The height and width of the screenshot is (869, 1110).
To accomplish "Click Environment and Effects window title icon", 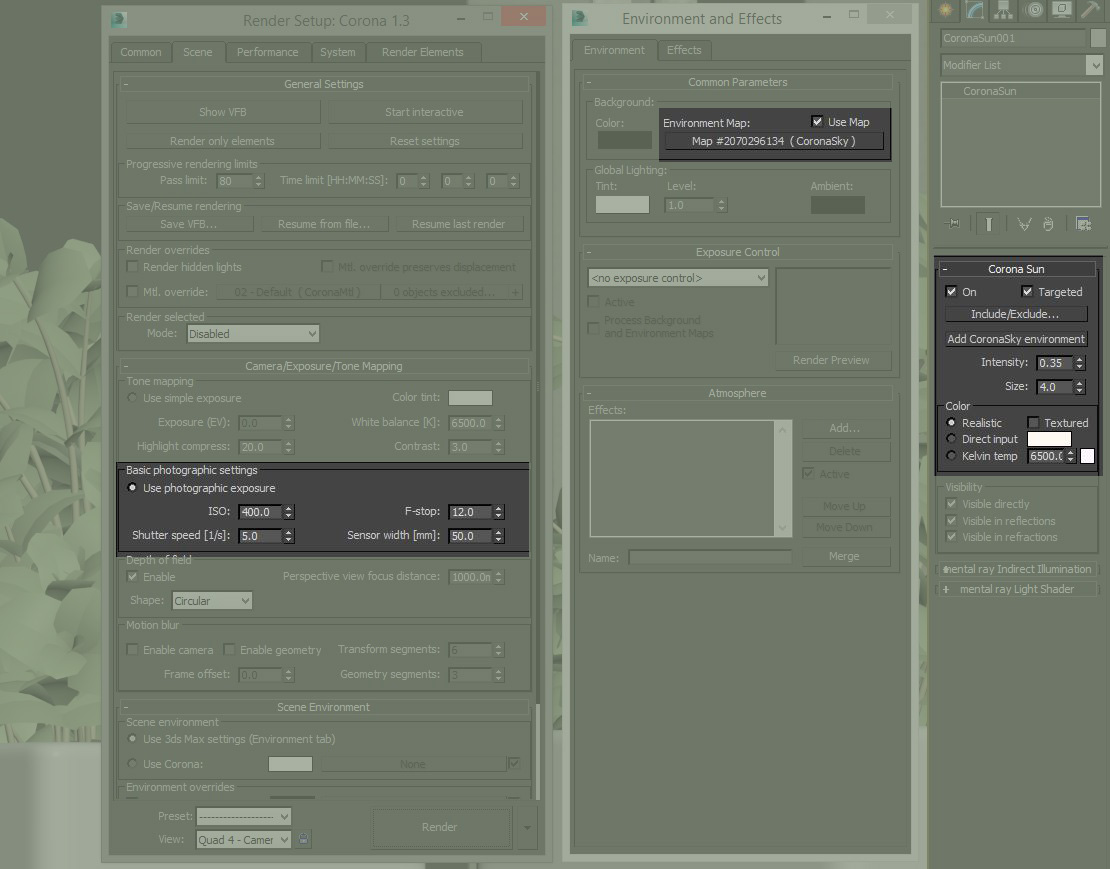I will tap(579, 18).
